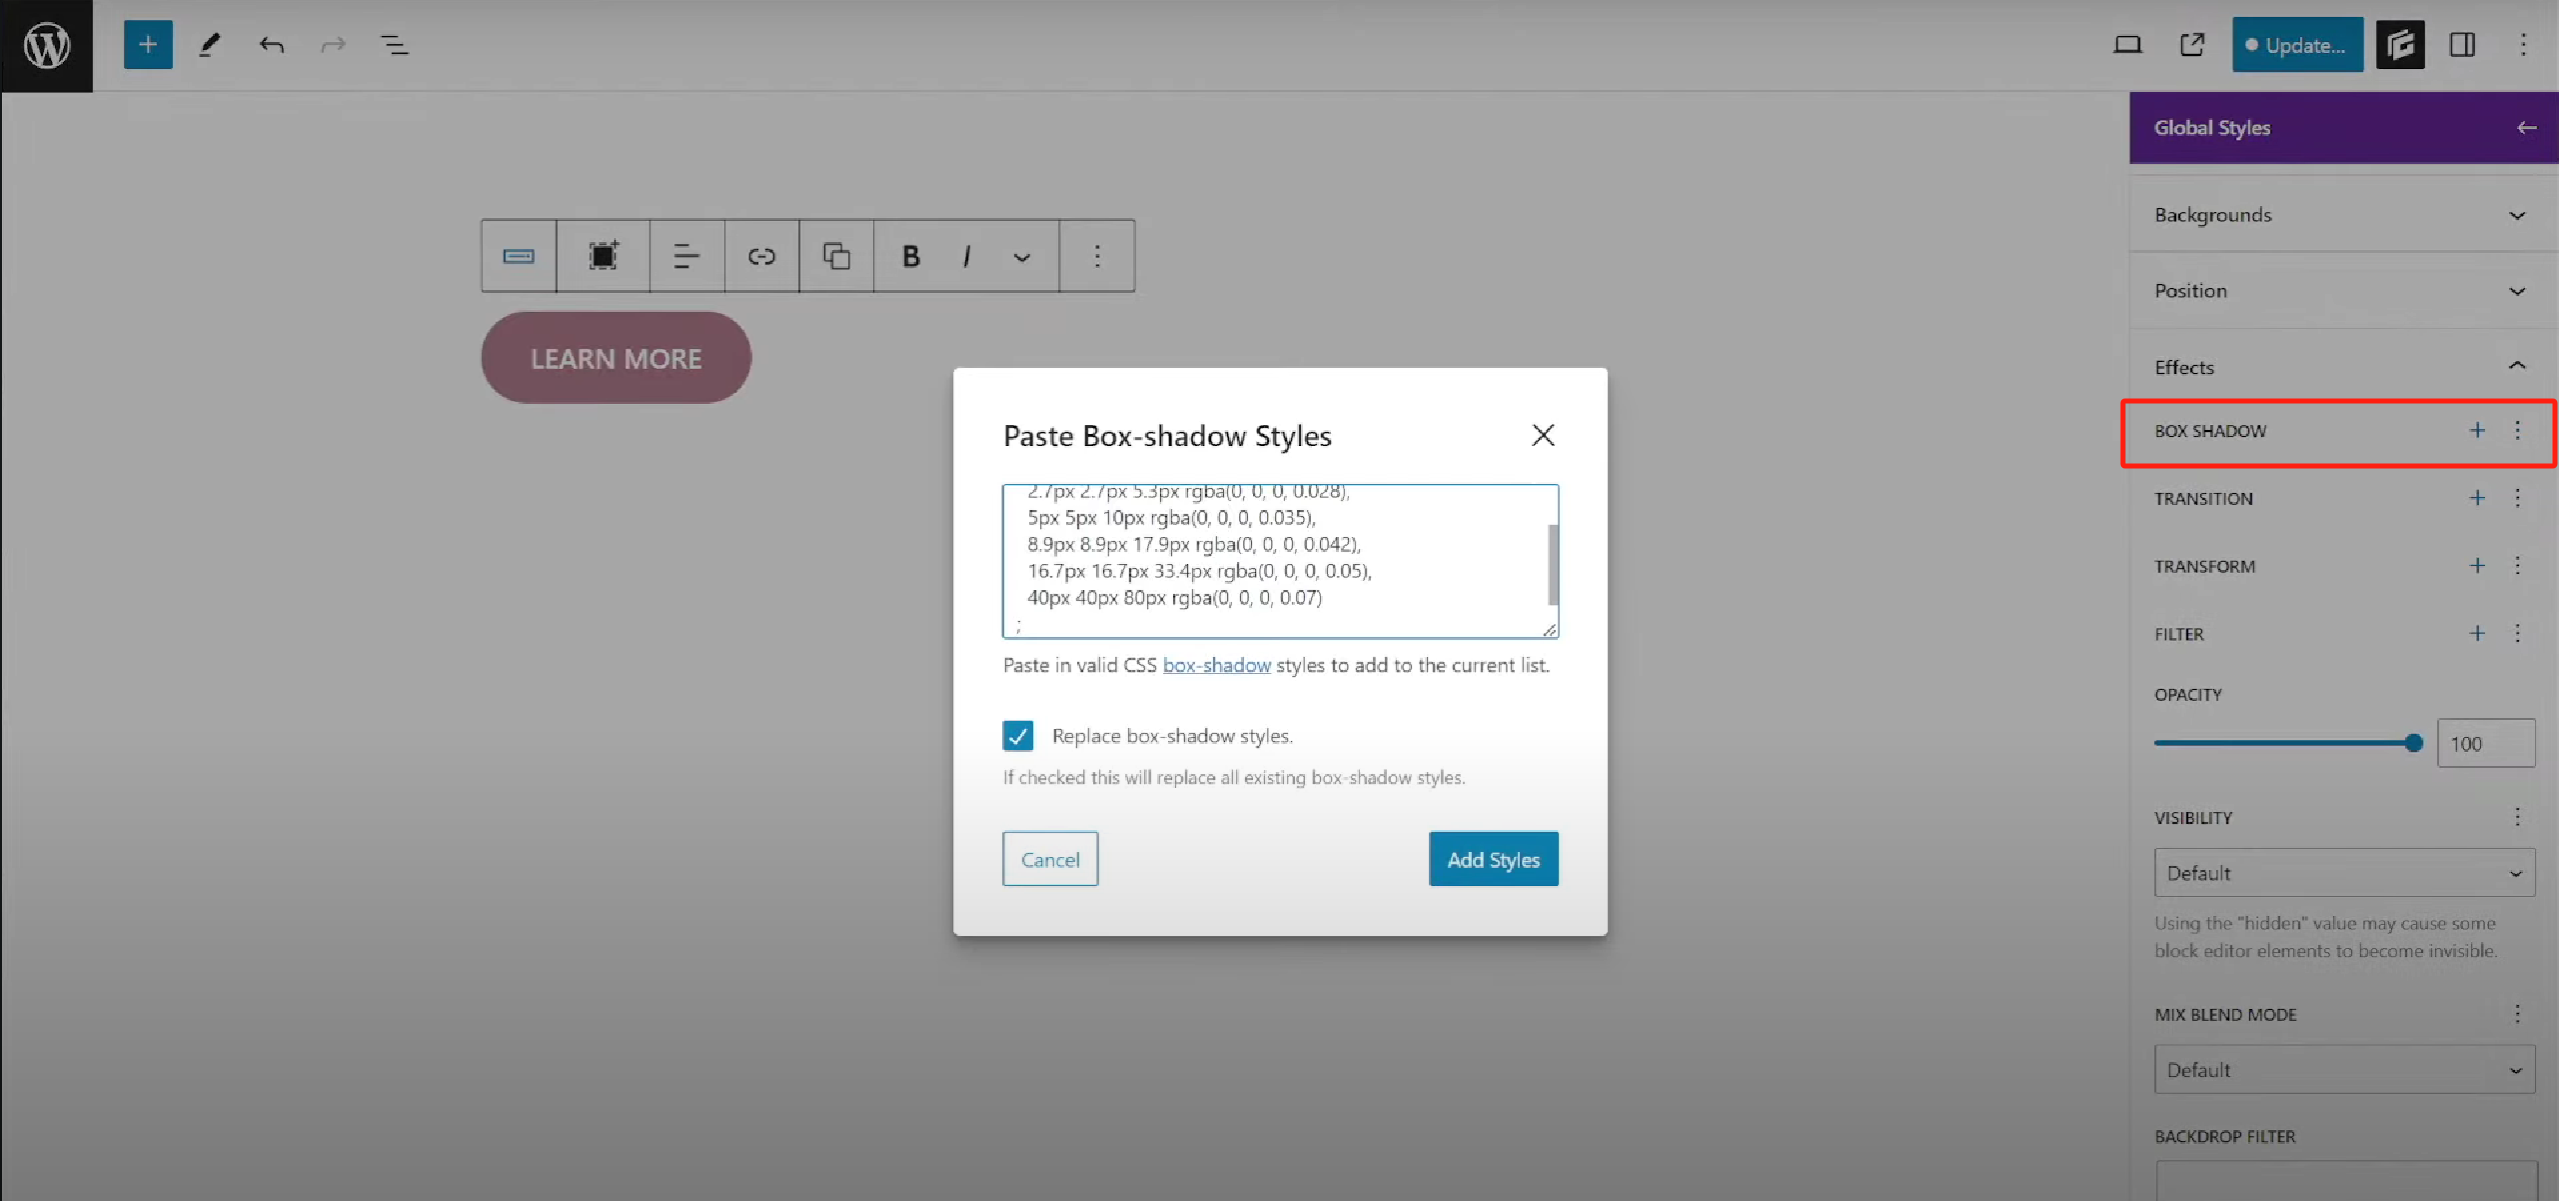Uncheck Replace box-shadow styles checkbox
The height and width of the screenshot is (1201, 2559).
tap(1017, 736)
